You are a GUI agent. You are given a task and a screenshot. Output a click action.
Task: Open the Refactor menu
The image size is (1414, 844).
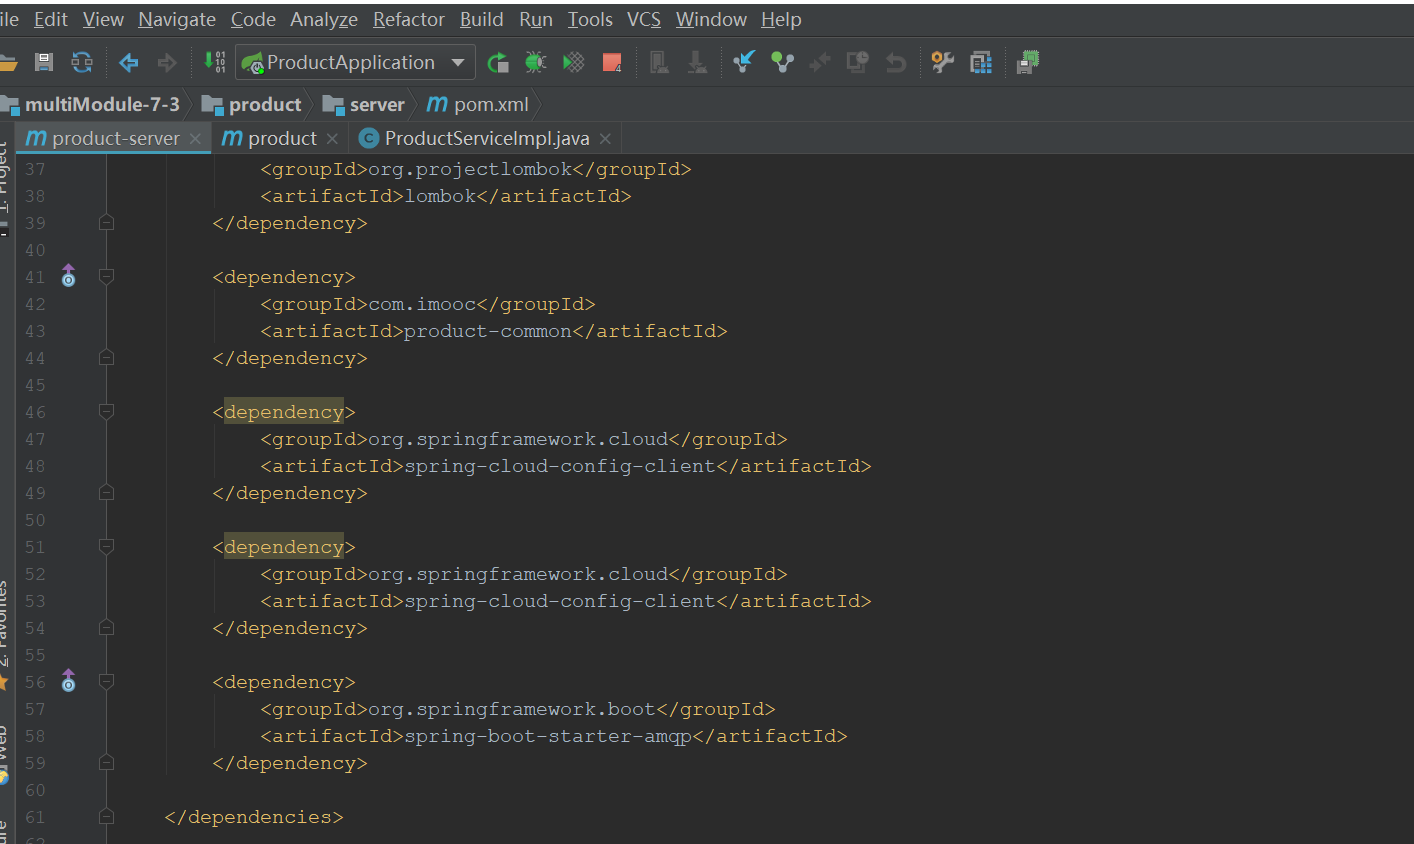409,19
